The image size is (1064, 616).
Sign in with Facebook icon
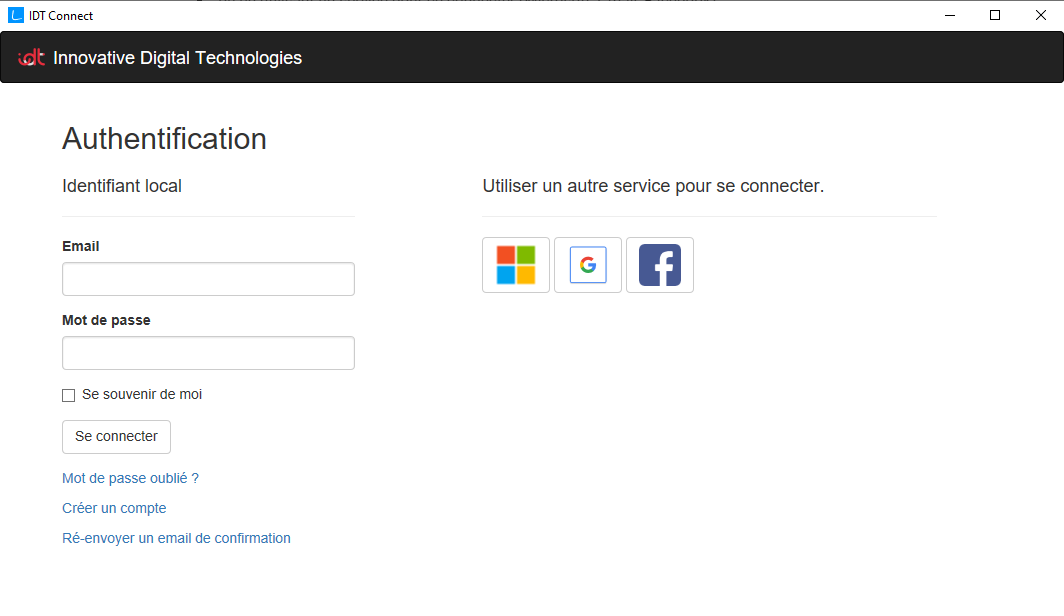[x=660, y=265]
